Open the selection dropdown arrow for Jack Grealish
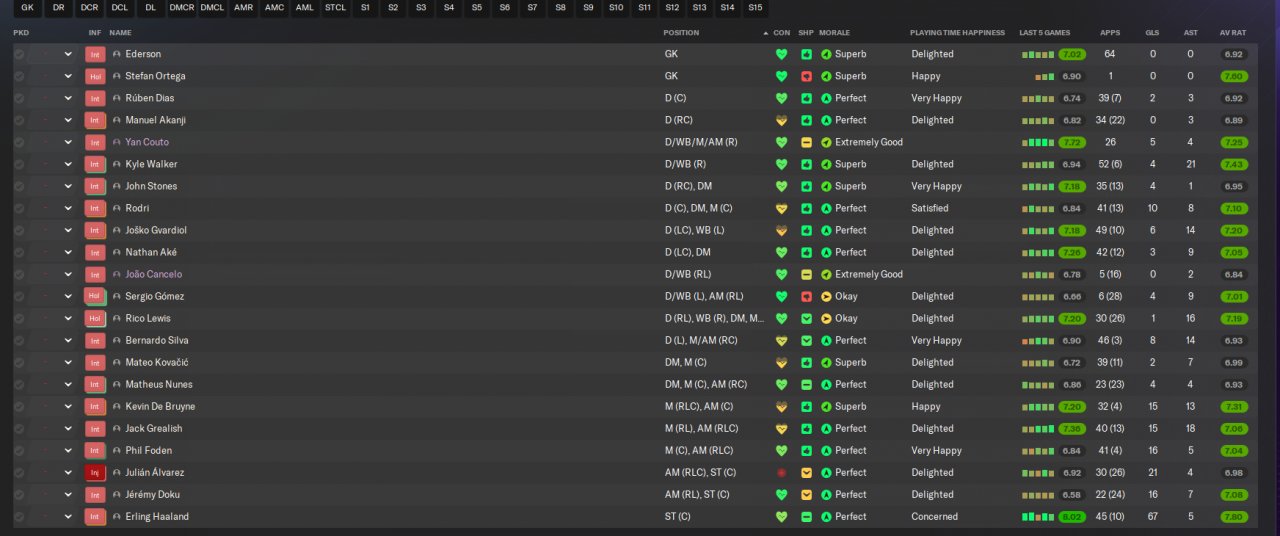Viewport: 1280px width, 536px height. point(68,428)
